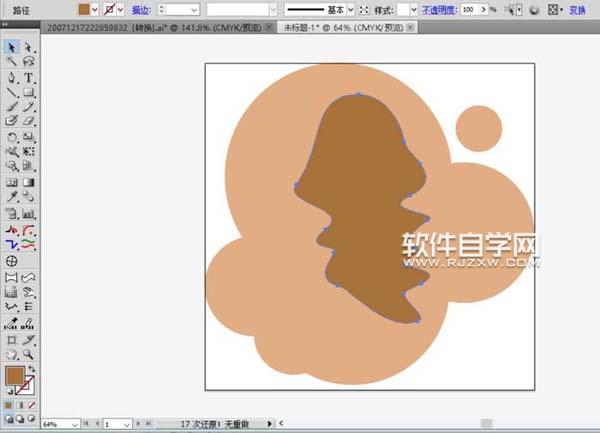The width and height of the screenshot is (600, 433).
Task: Select the Magic Wand tool
Action: pos(11,61)
